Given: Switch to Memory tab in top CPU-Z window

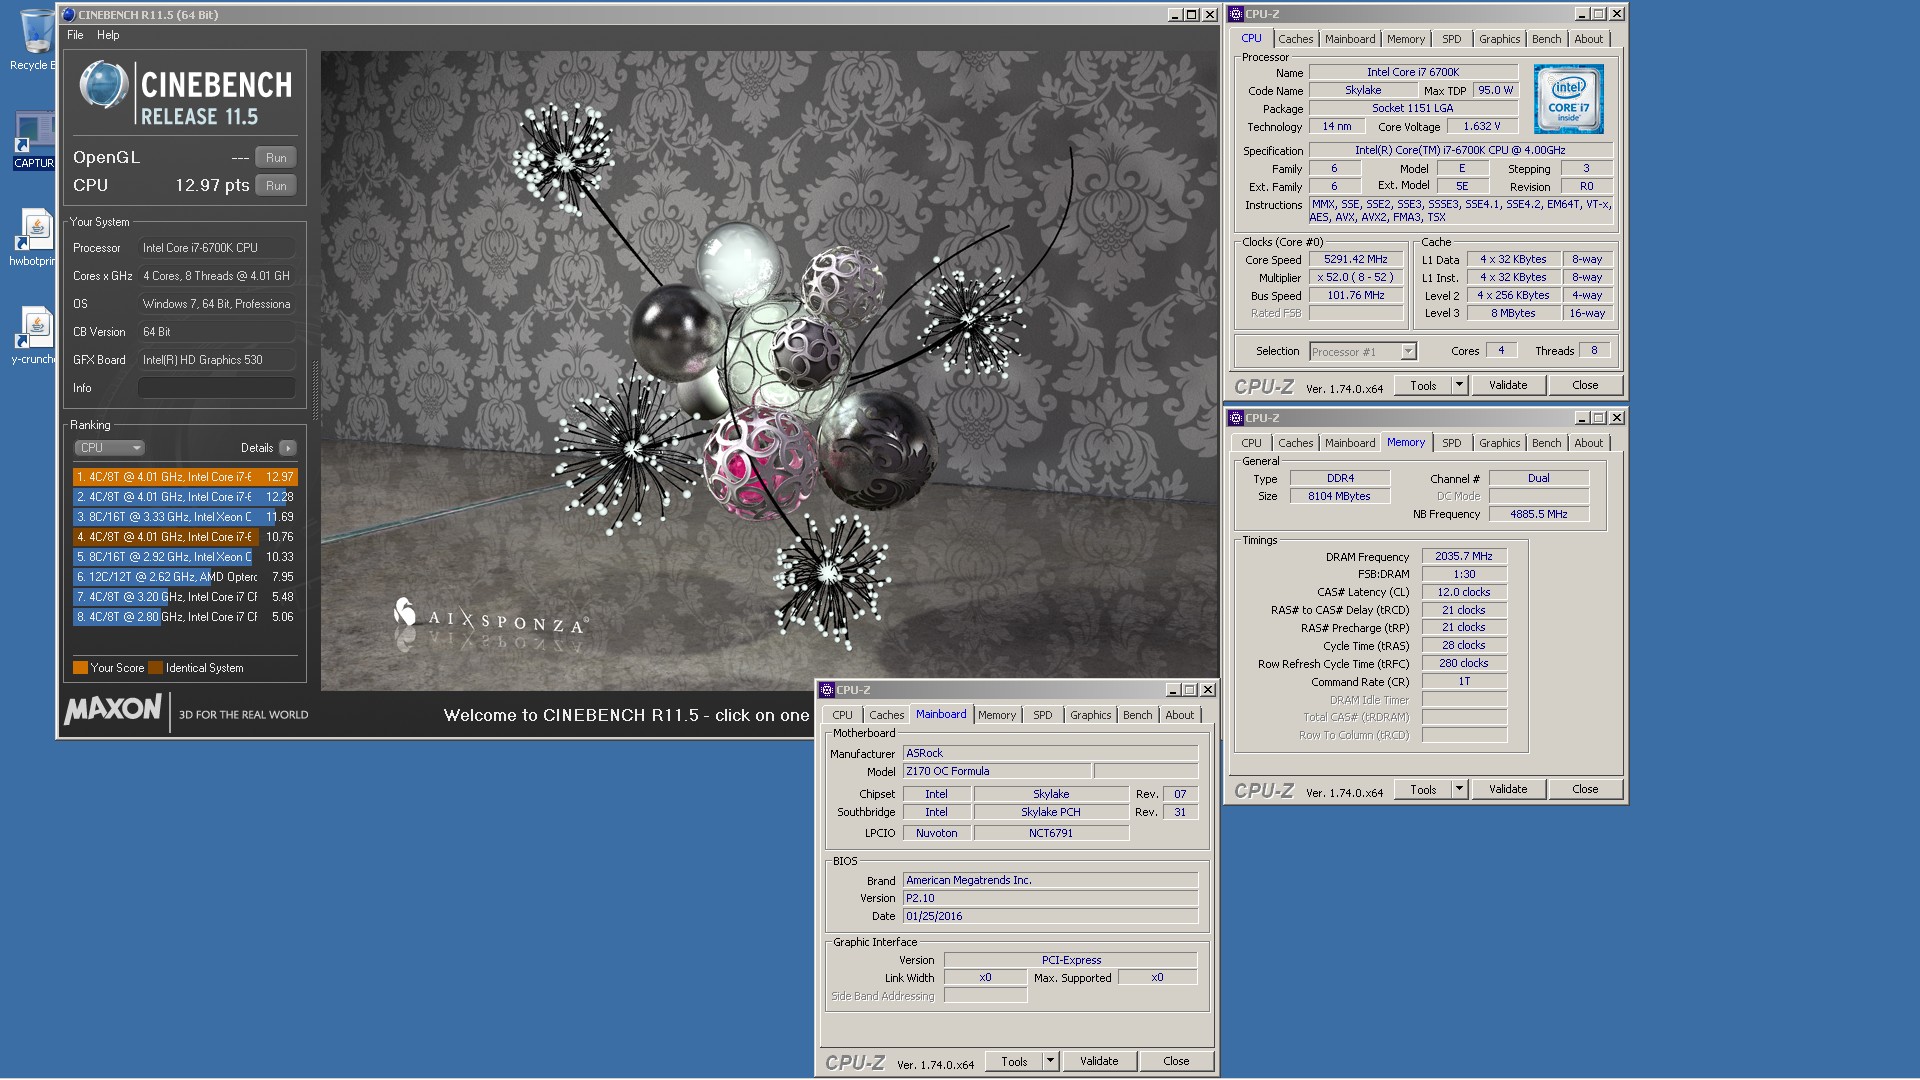Looking at the screenshot, I should tap(1405, 39).
